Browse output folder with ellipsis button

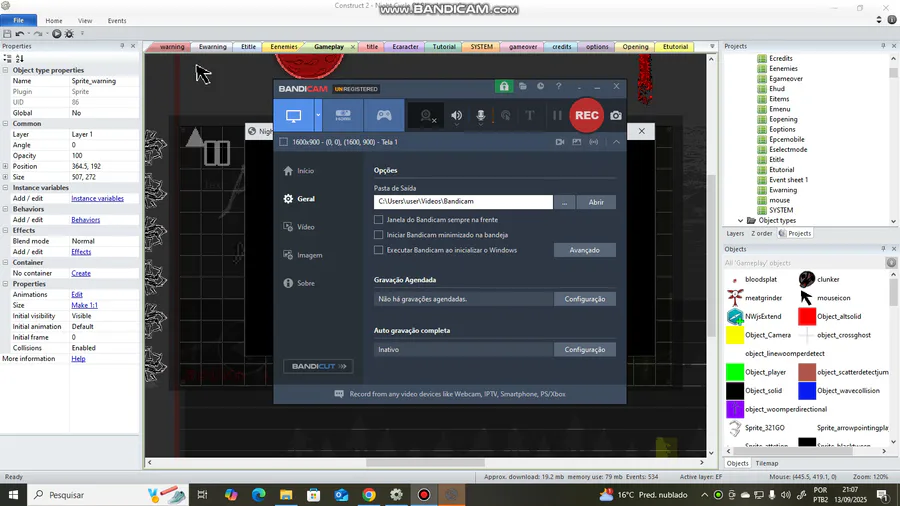click(565, 202)
